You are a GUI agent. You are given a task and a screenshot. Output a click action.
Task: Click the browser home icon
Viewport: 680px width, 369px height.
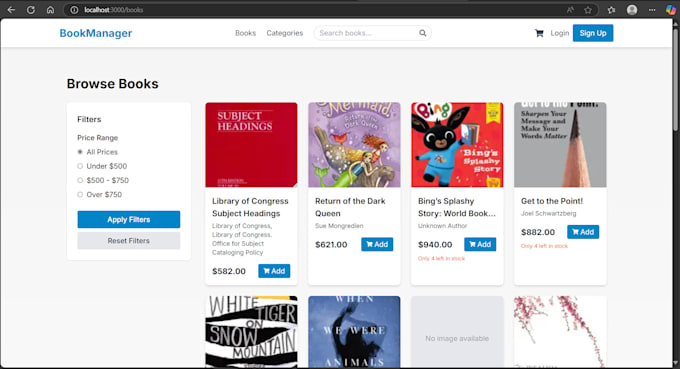tap(51, 10)
